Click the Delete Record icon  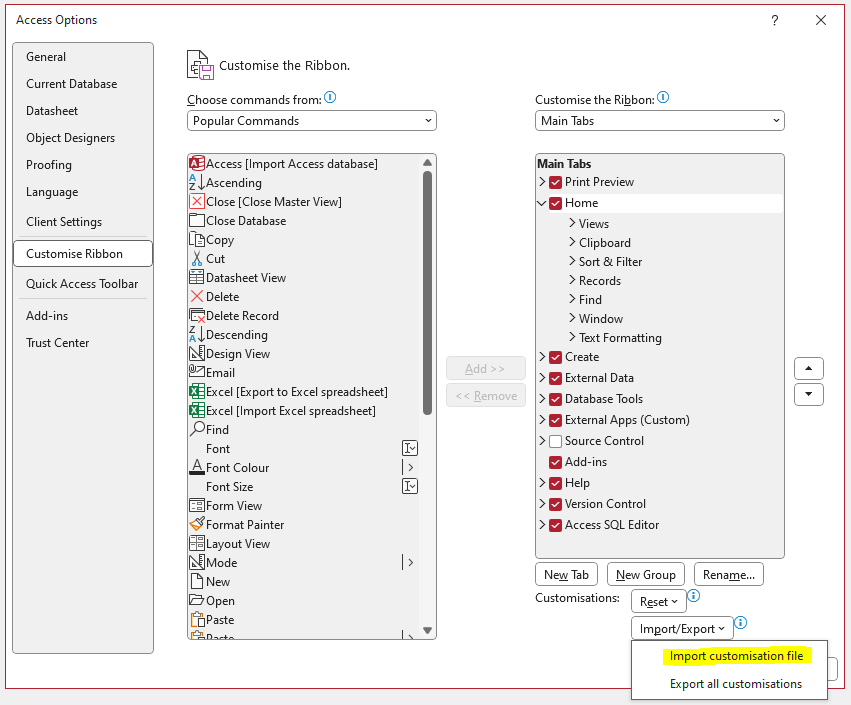pyautogui.click(x=196, y=315)
